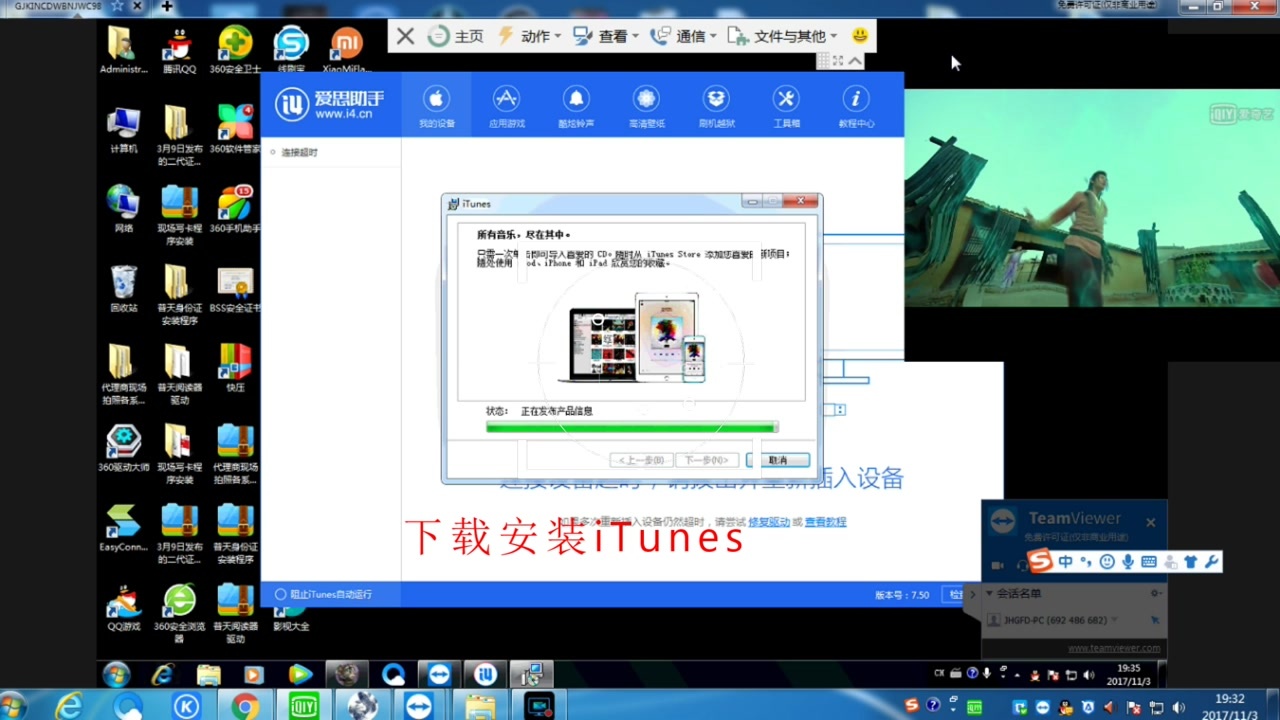Toggle the TeamViewer video camera icon

coord(997,565)
